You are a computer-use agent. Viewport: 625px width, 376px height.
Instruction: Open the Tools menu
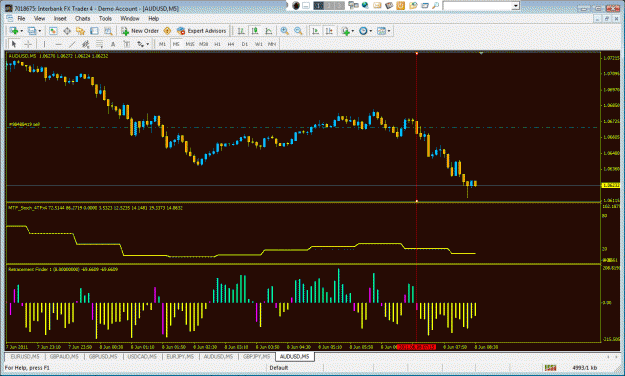tap(105, 18)
